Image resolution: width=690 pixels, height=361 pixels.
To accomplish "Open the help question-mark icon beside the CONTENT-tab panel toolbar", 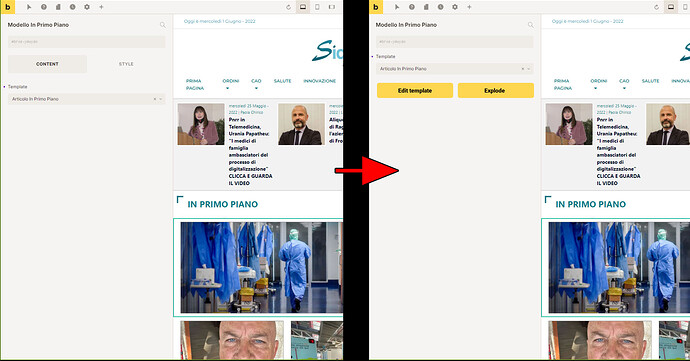I will (x=44, y=7).
